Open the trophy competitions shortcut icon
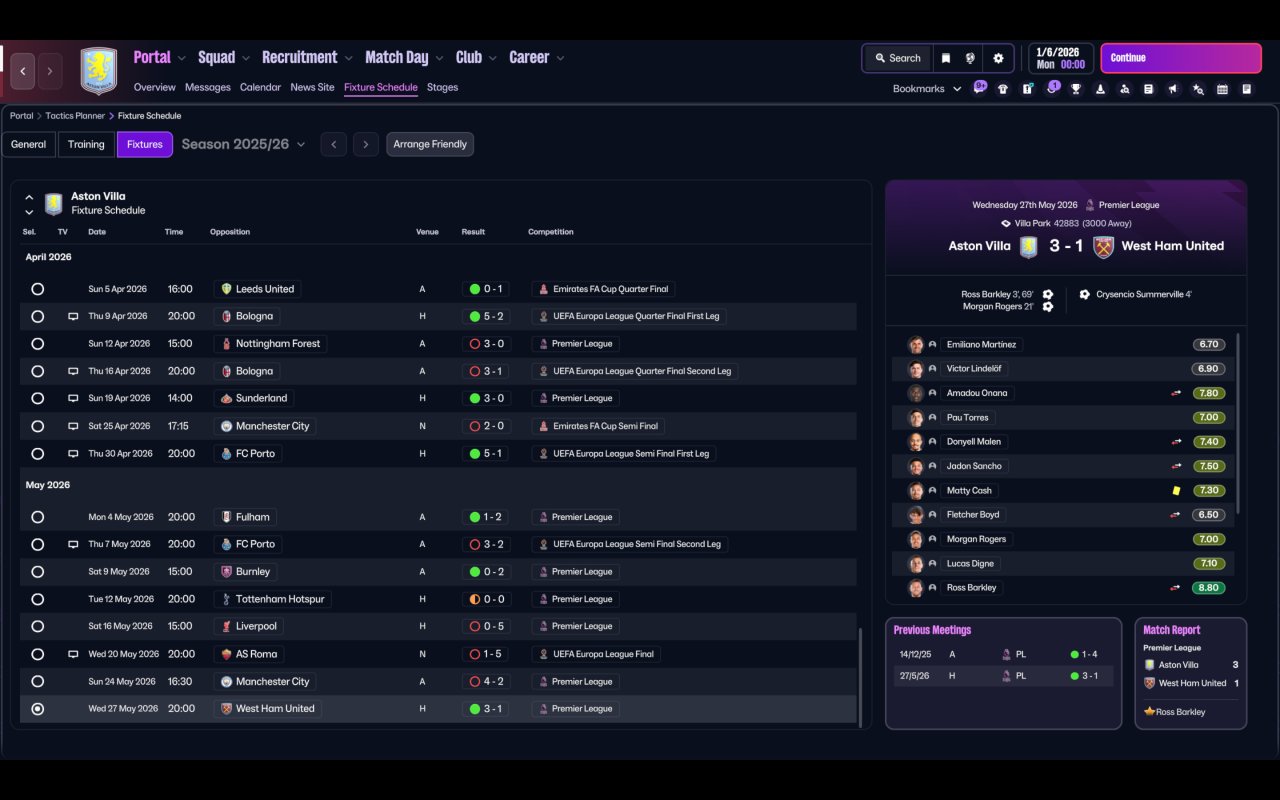Viewport: 1280px width, 800px height. (1076, 89)
